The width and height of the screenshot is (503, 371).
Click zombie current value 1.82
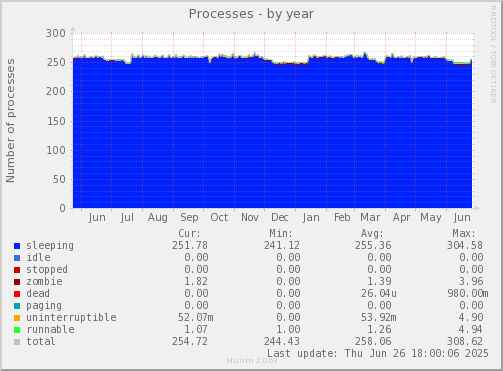point(196,282)
